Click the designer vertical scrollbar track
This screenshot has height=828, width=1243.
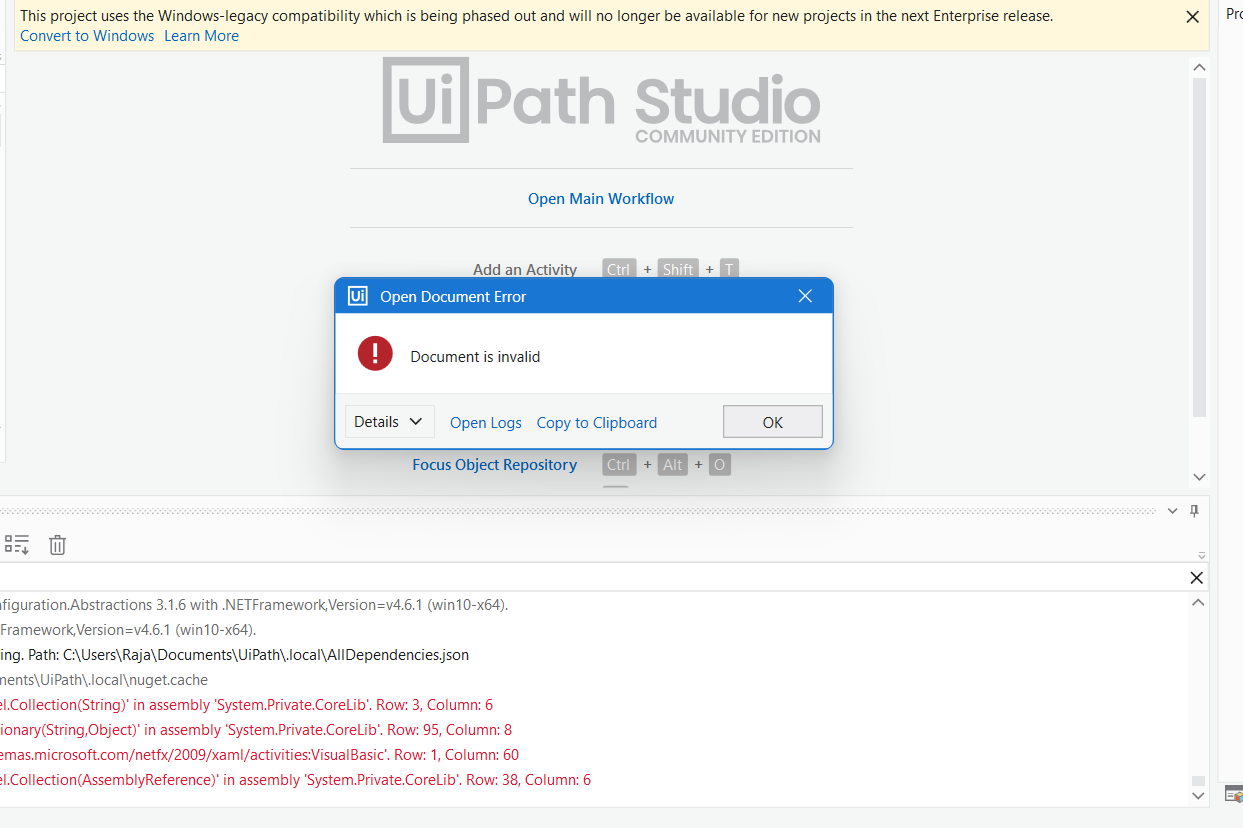[x=1199, y=250]
